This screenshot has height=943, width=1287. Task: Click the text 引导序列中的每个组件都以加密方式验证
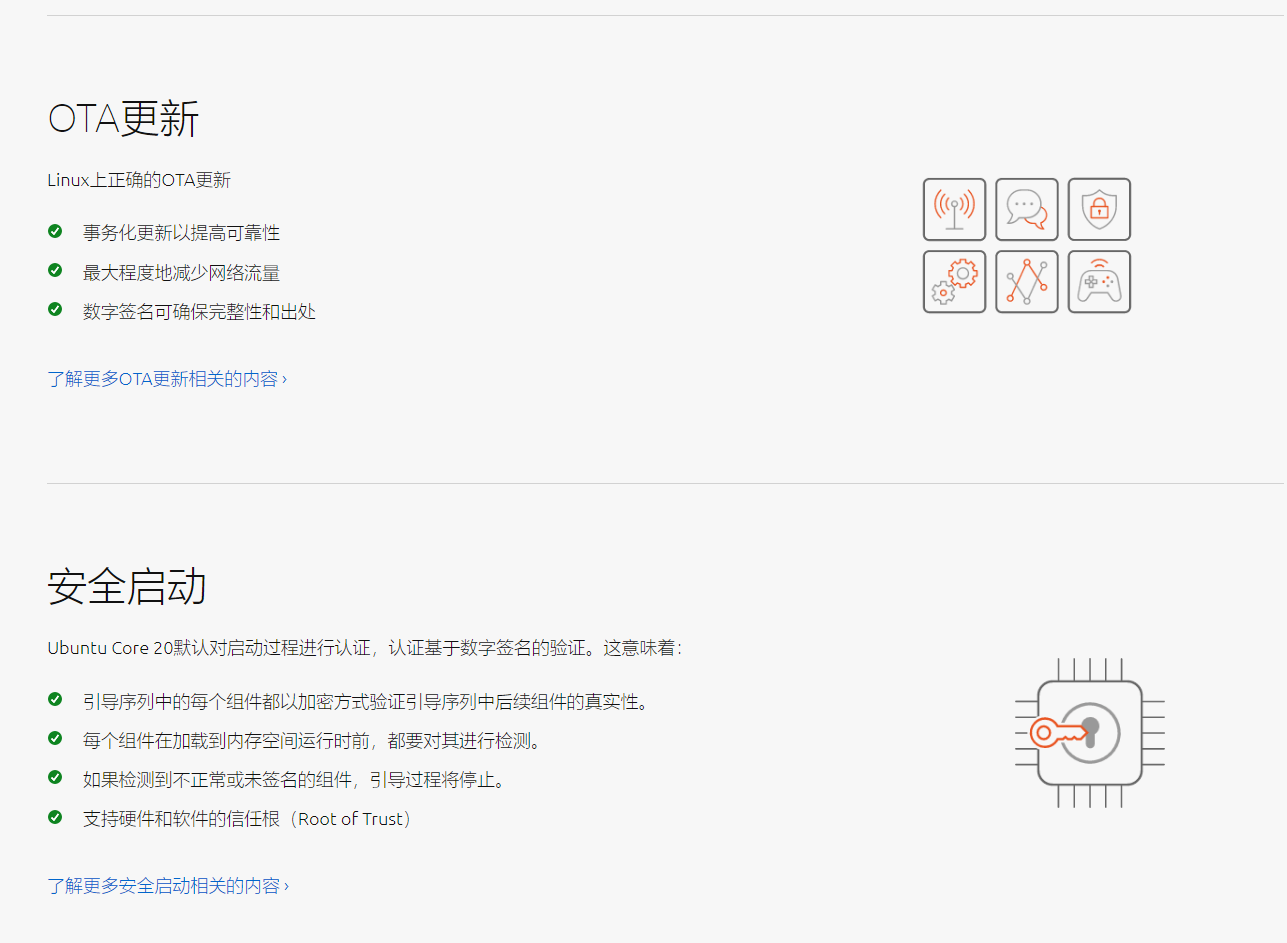point(366,701)
